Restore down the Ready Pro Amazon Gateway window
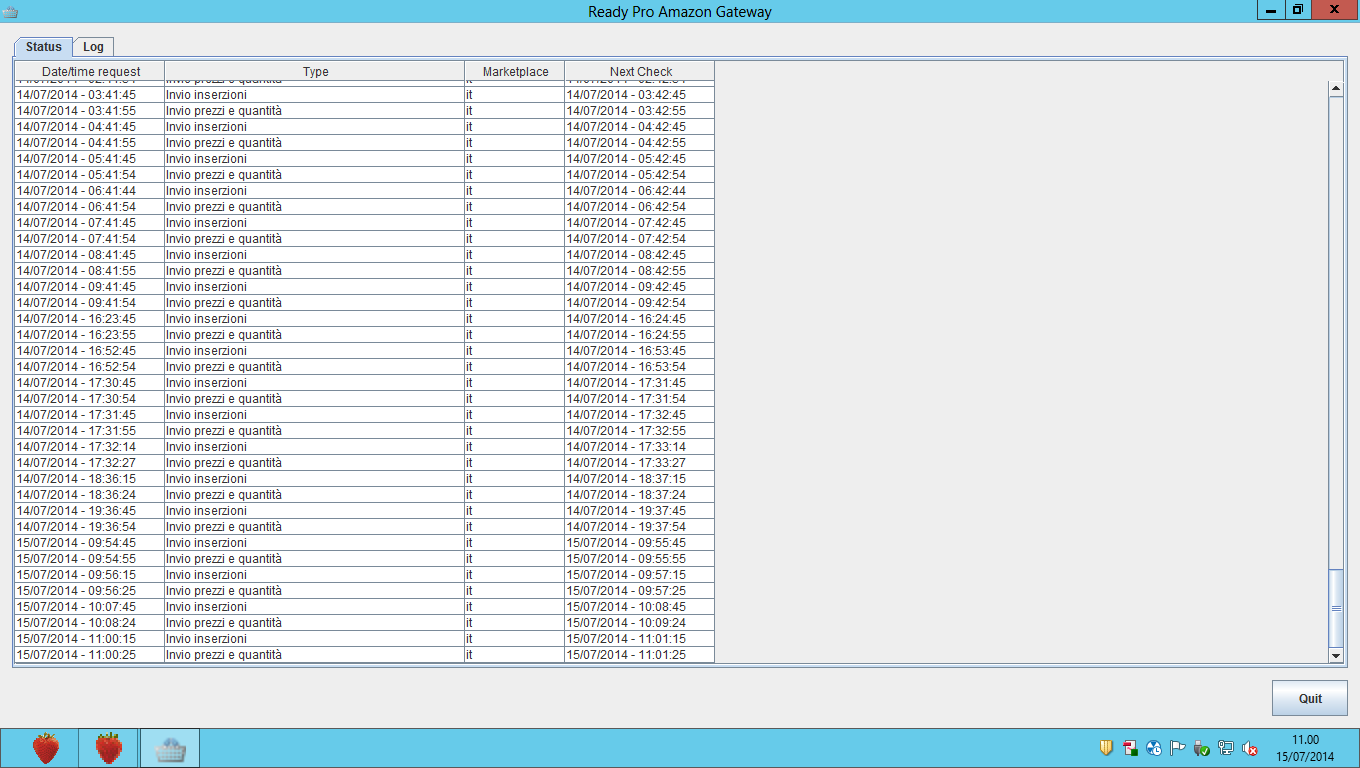 [1297, 9]
